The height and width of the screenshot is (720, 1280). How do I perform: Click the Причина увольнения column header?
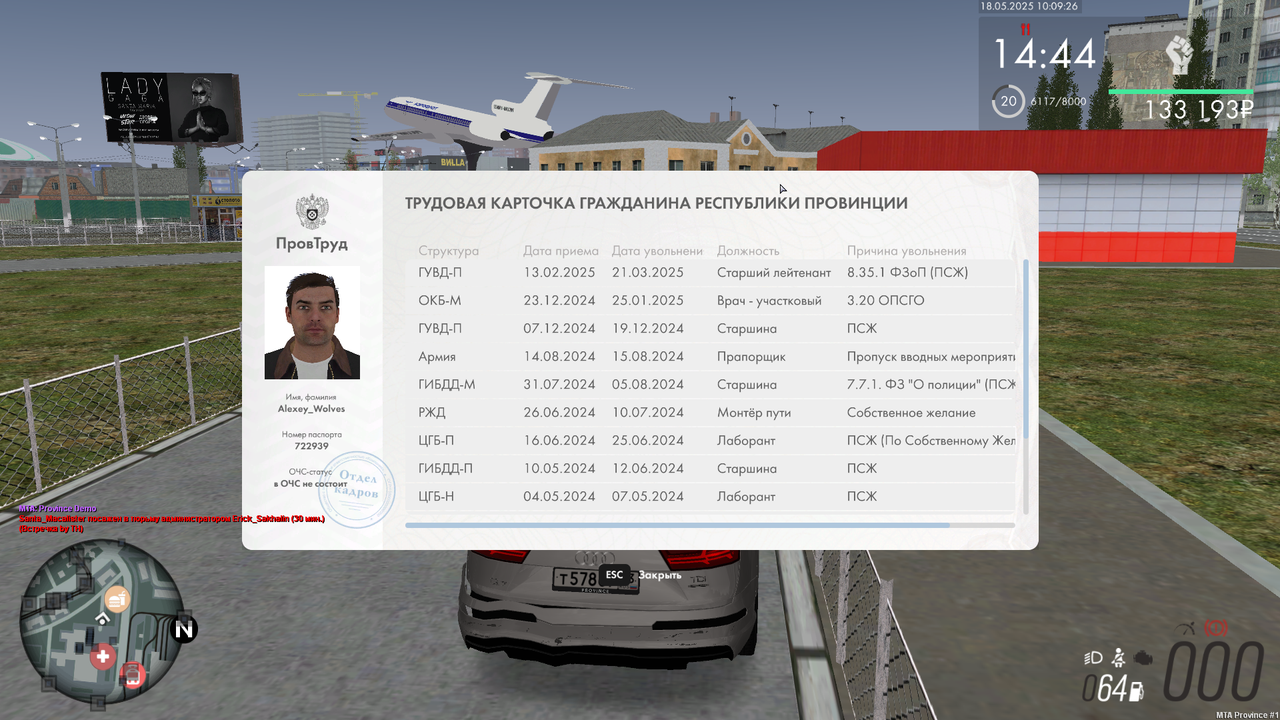907,251
